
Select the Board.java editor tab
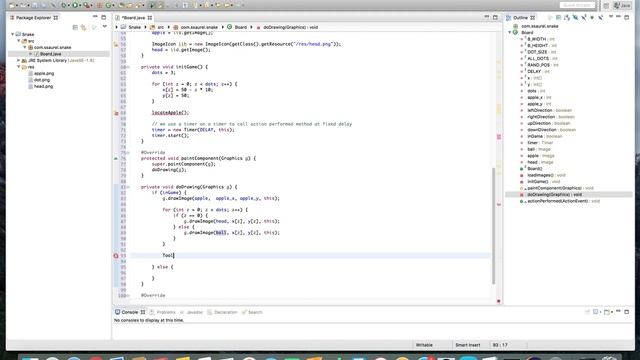133,18
